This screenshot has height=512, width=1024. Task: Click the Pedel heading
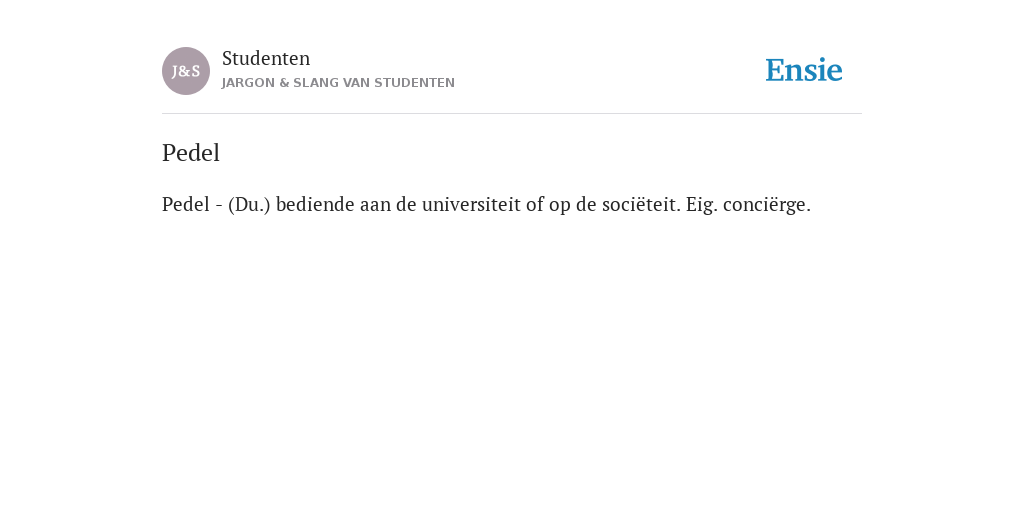pos(191,153)
